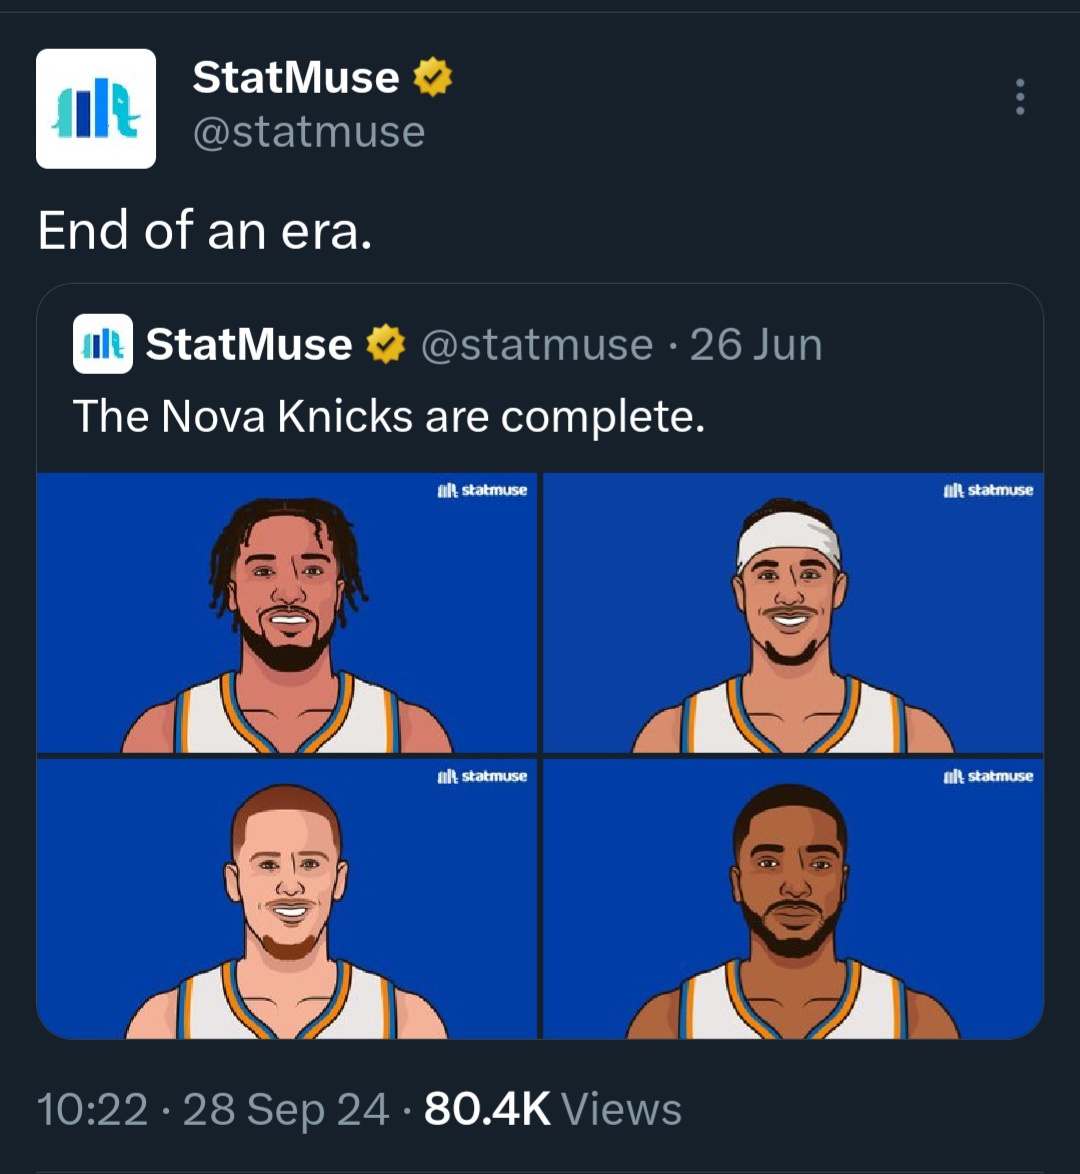The width and height of the screenshot is (1080, 1174).
Task: Click the @statmuse handle under the header name
Action: (308, 132)
